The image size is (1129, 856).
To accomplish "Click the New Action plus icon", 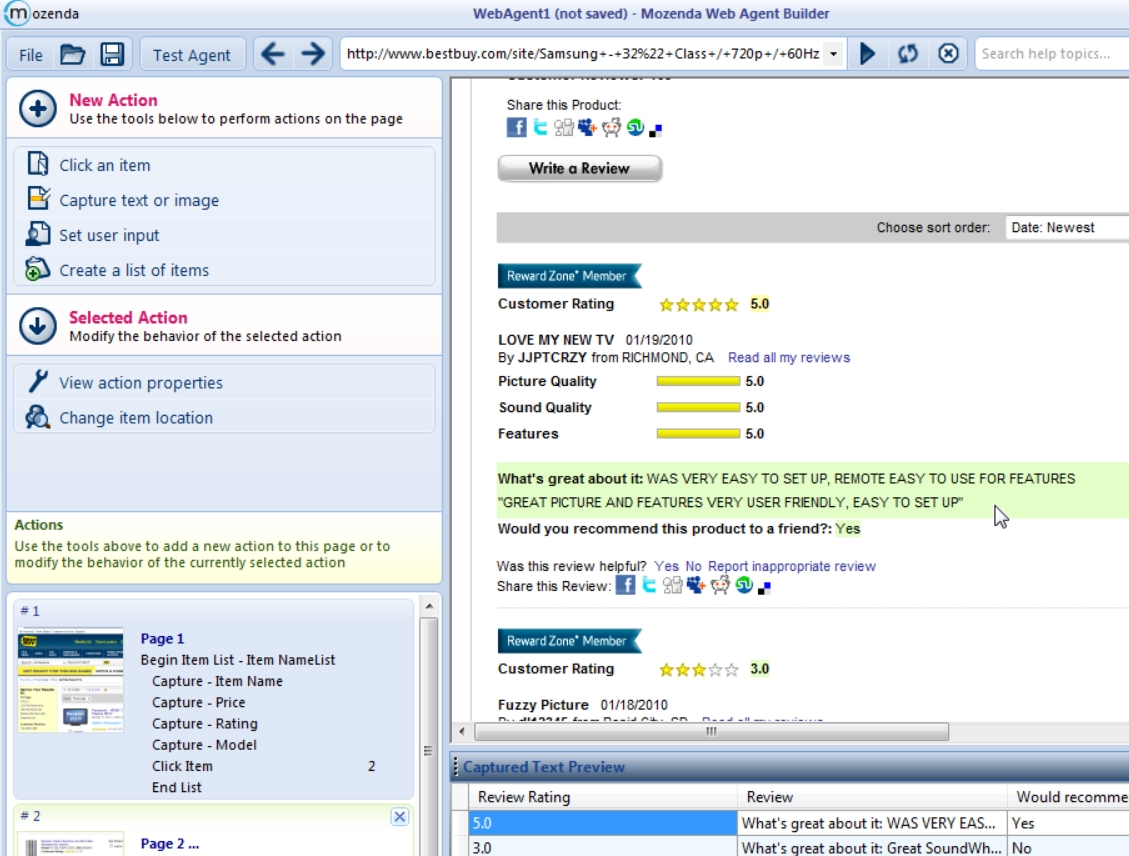I will coord(37,109).
